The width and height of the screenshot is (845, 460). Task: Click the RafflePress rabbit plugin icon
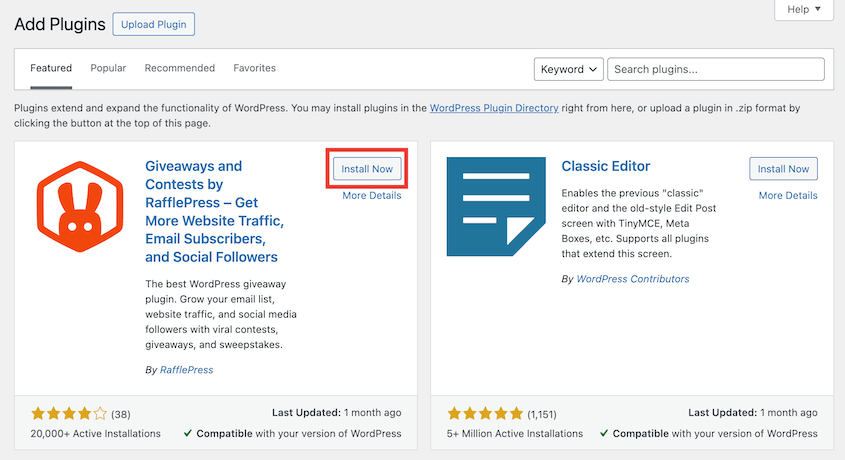80,206
